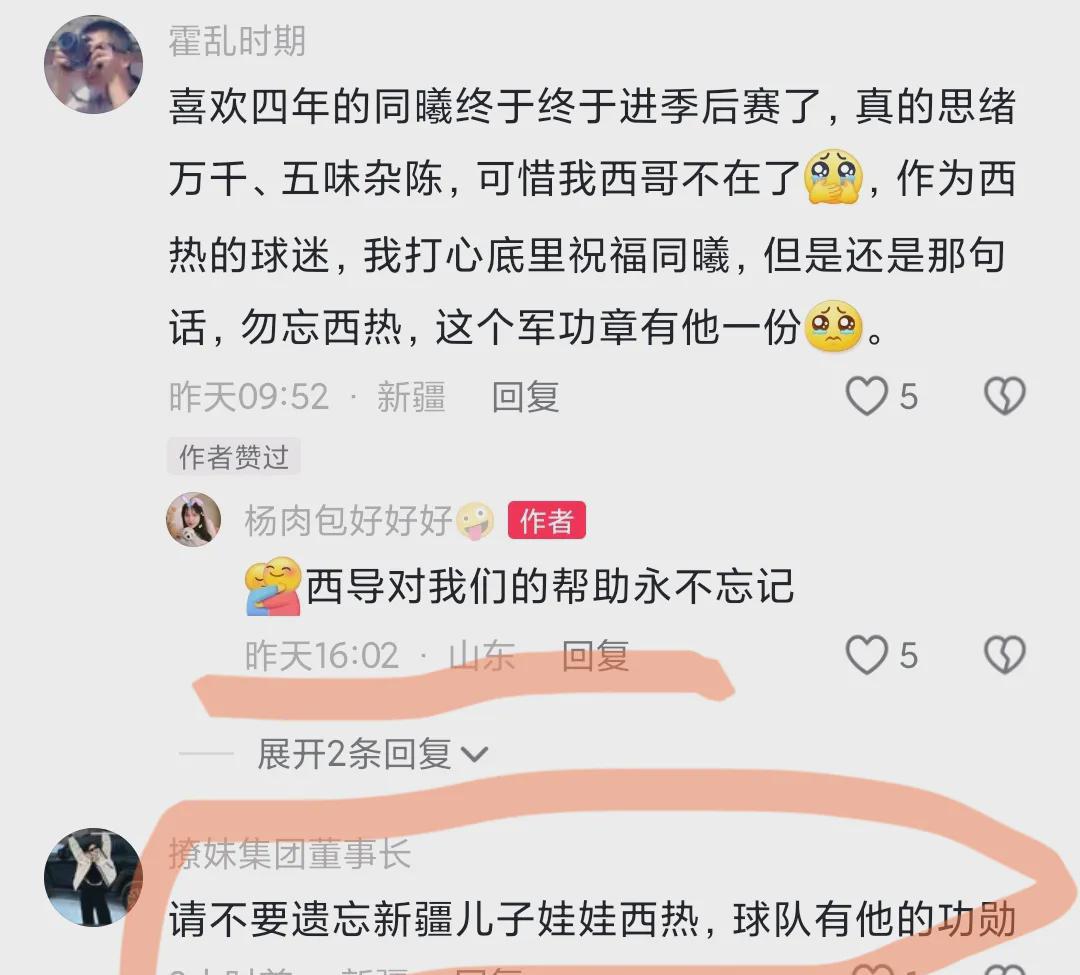The height and width of the screenshot is (975, 1080).
Task: Tap the chevron beside 展开2条回复
Action: coord(474,755)
